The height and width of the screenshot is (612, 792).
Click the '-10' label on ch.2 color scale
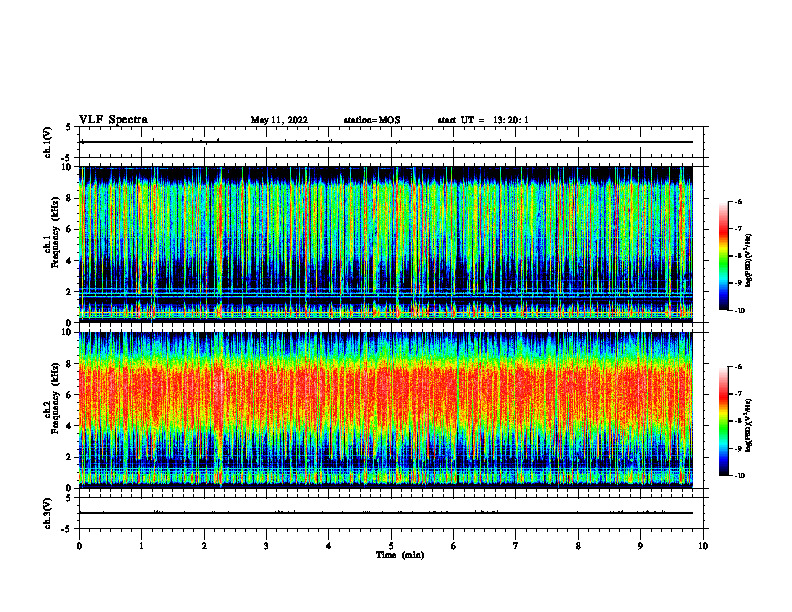coord(739,476)
